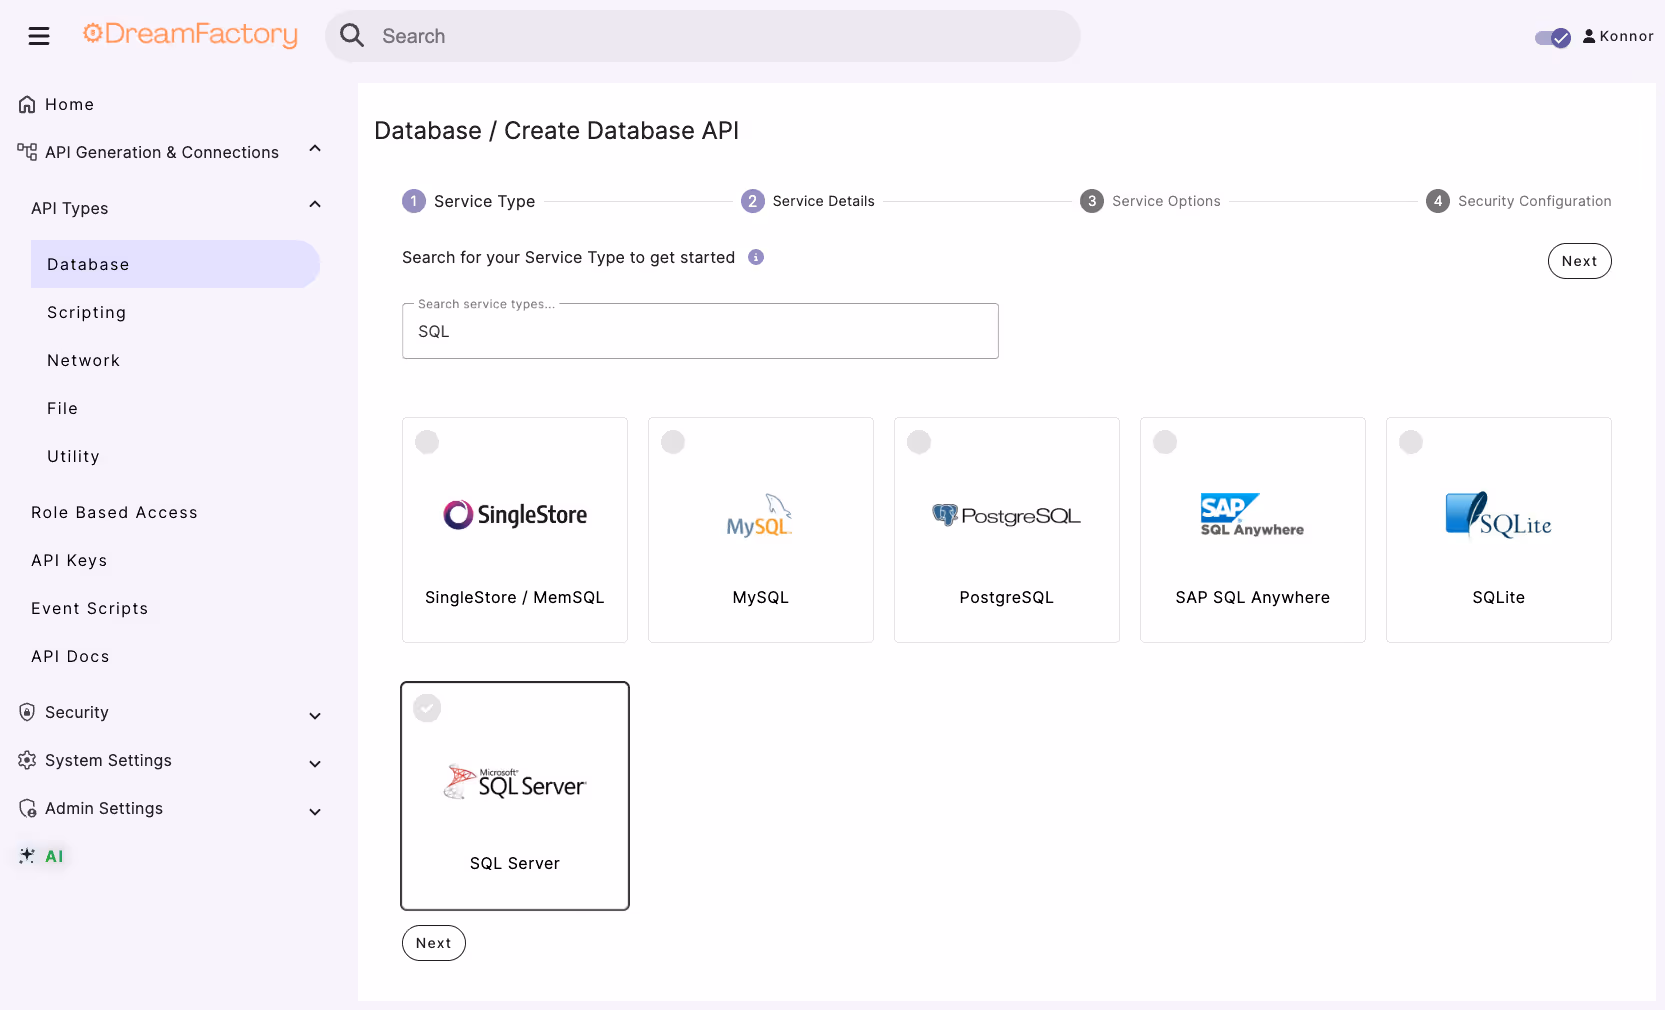Open the hamburger navigation menu
The image size is (1665, 1010).
pos(39,36)
